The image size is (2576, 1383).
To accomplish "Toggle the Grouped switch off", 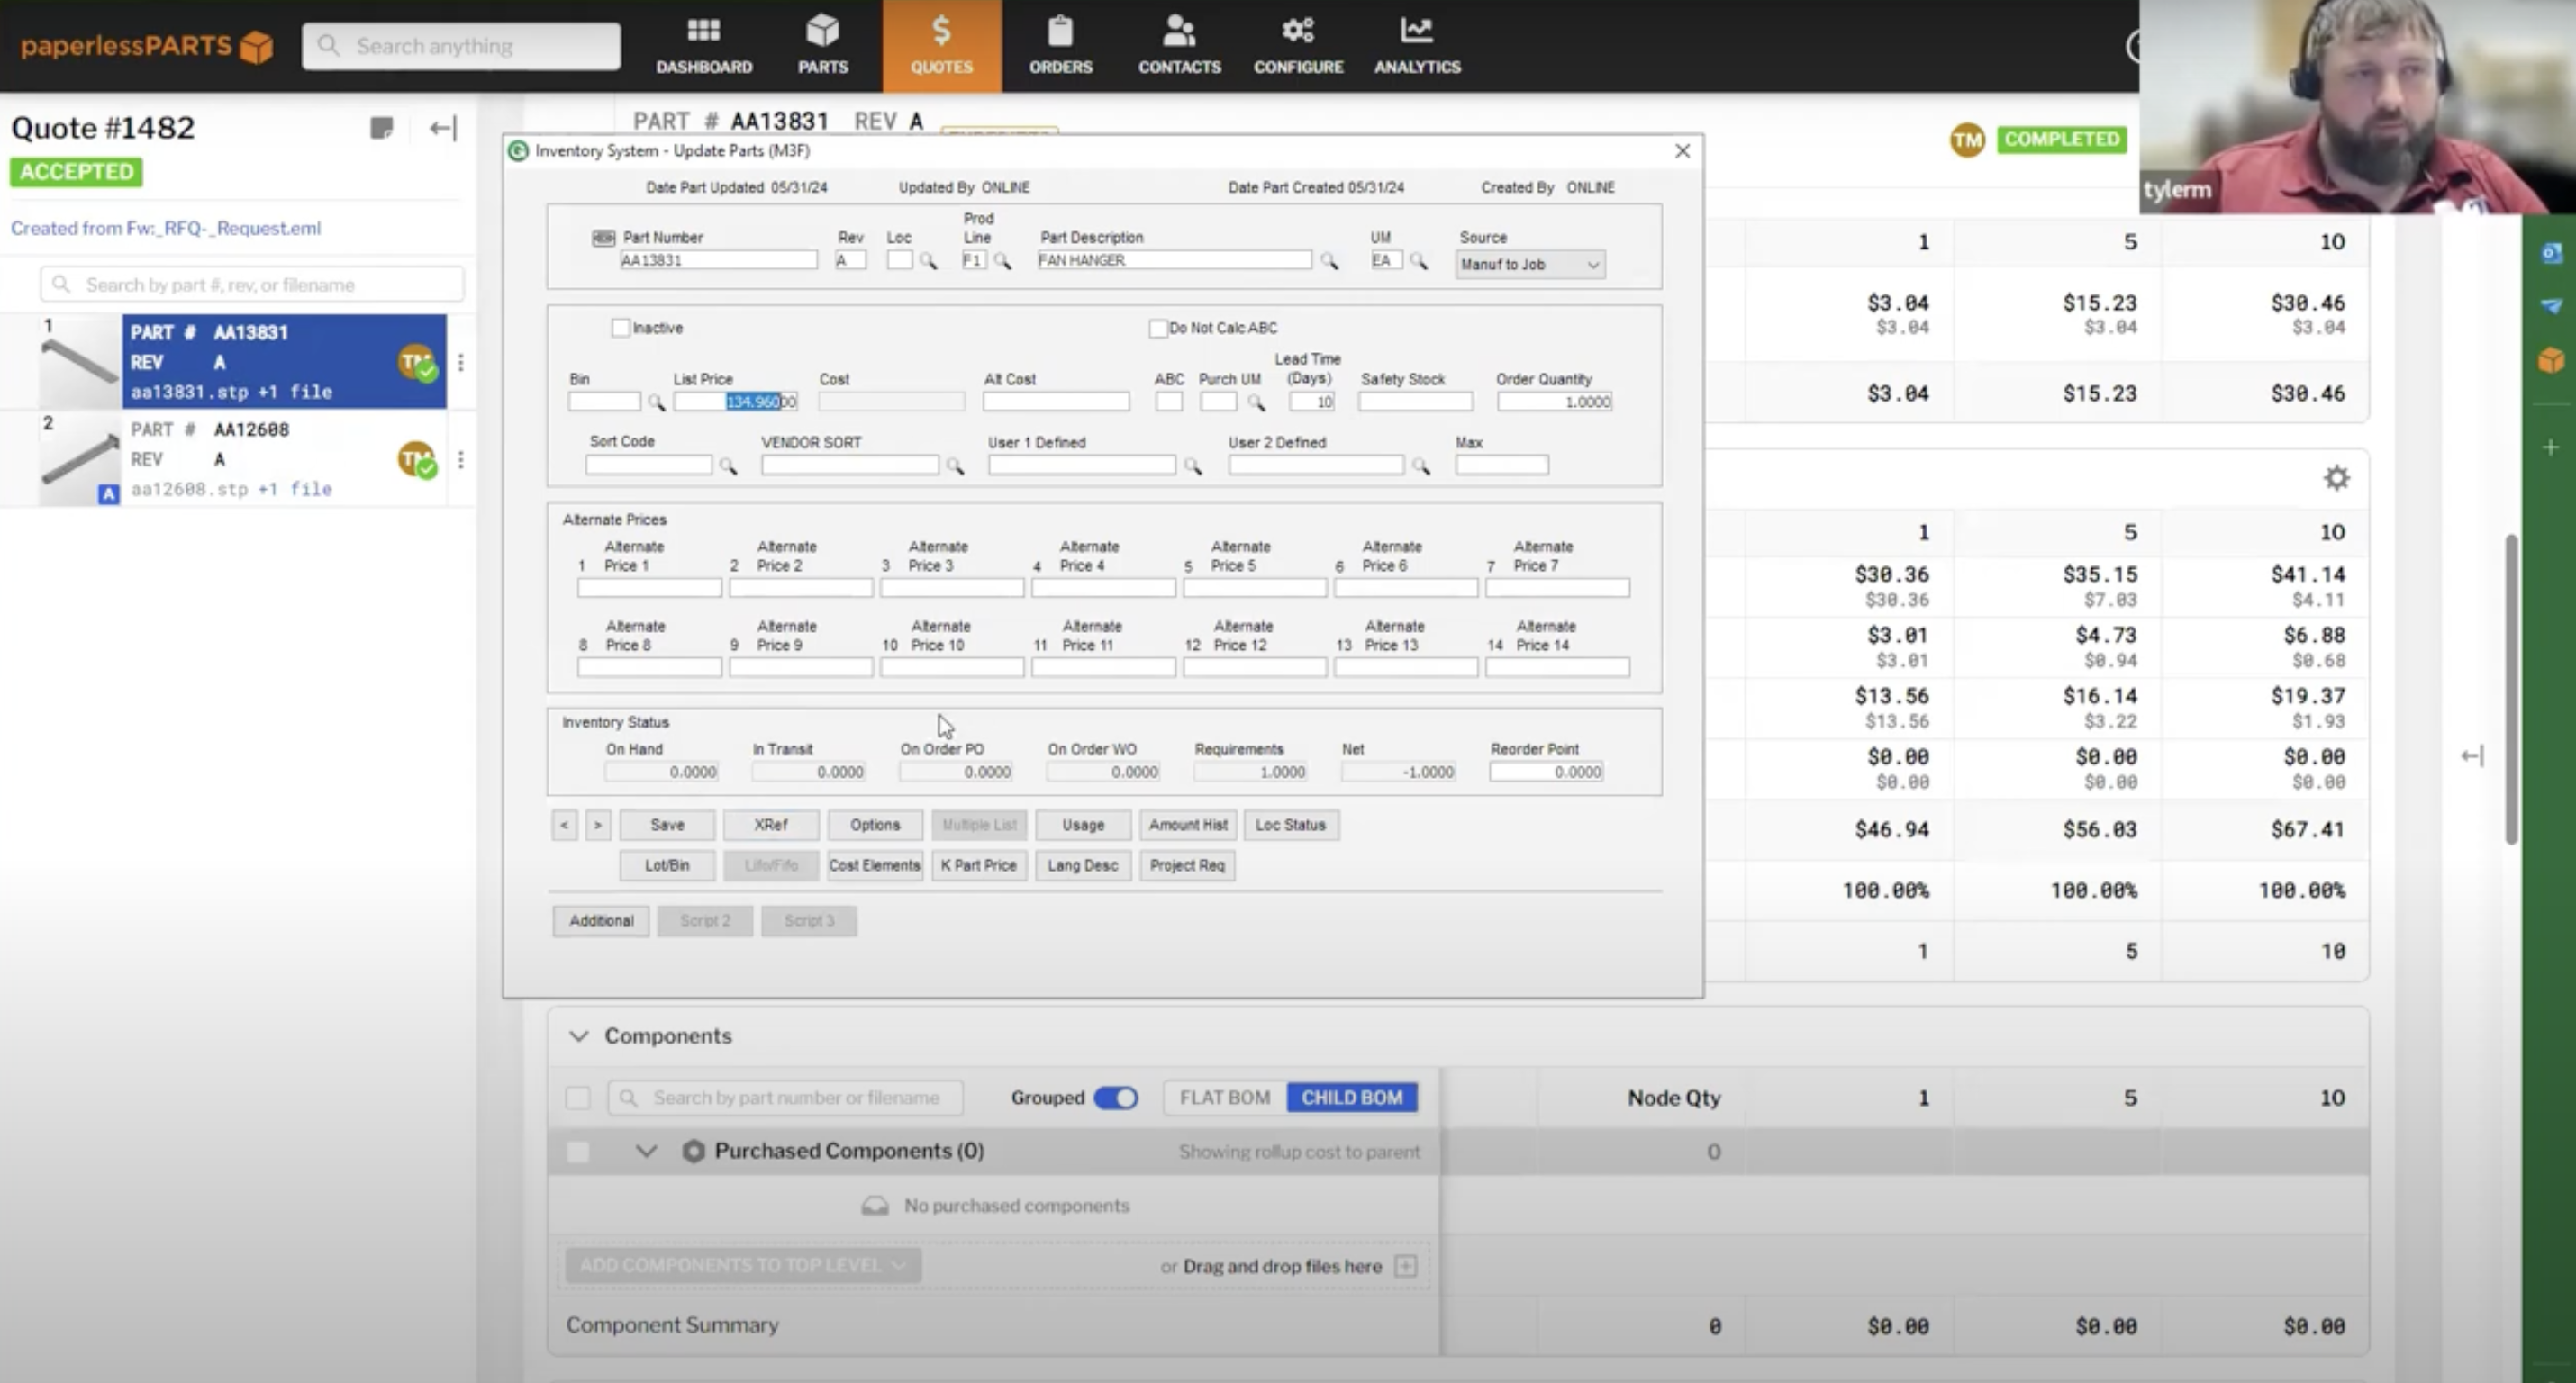I will [x=1115, y=1097].
